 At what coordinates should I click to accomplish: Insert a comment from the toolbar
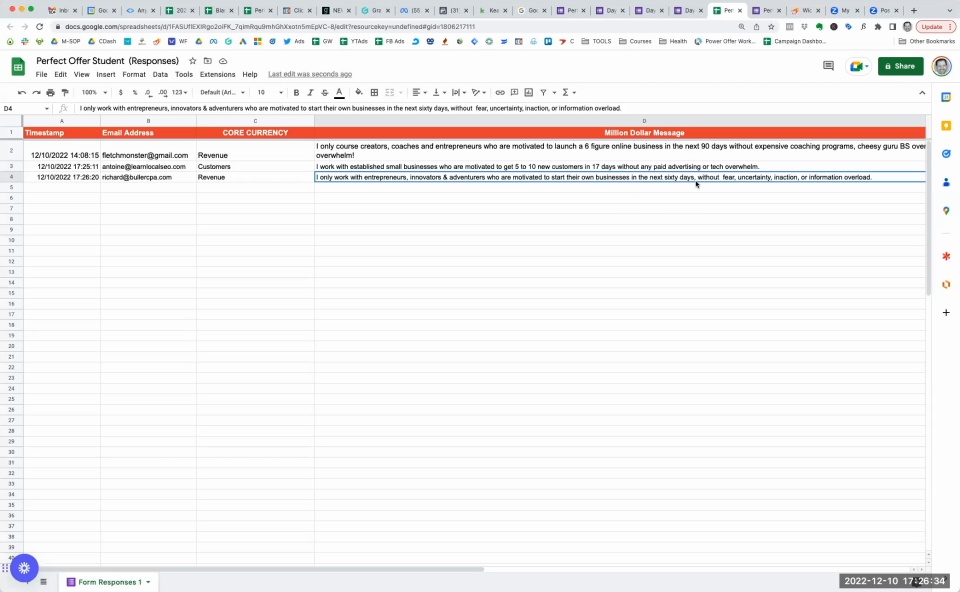coord(514,92)
